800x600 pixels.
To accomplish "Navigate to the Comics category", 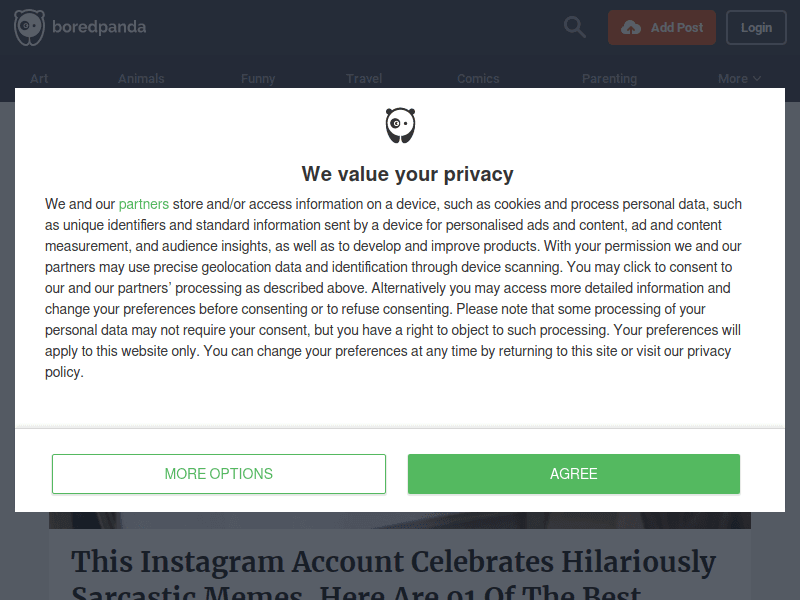I will (x=478, y=79).
